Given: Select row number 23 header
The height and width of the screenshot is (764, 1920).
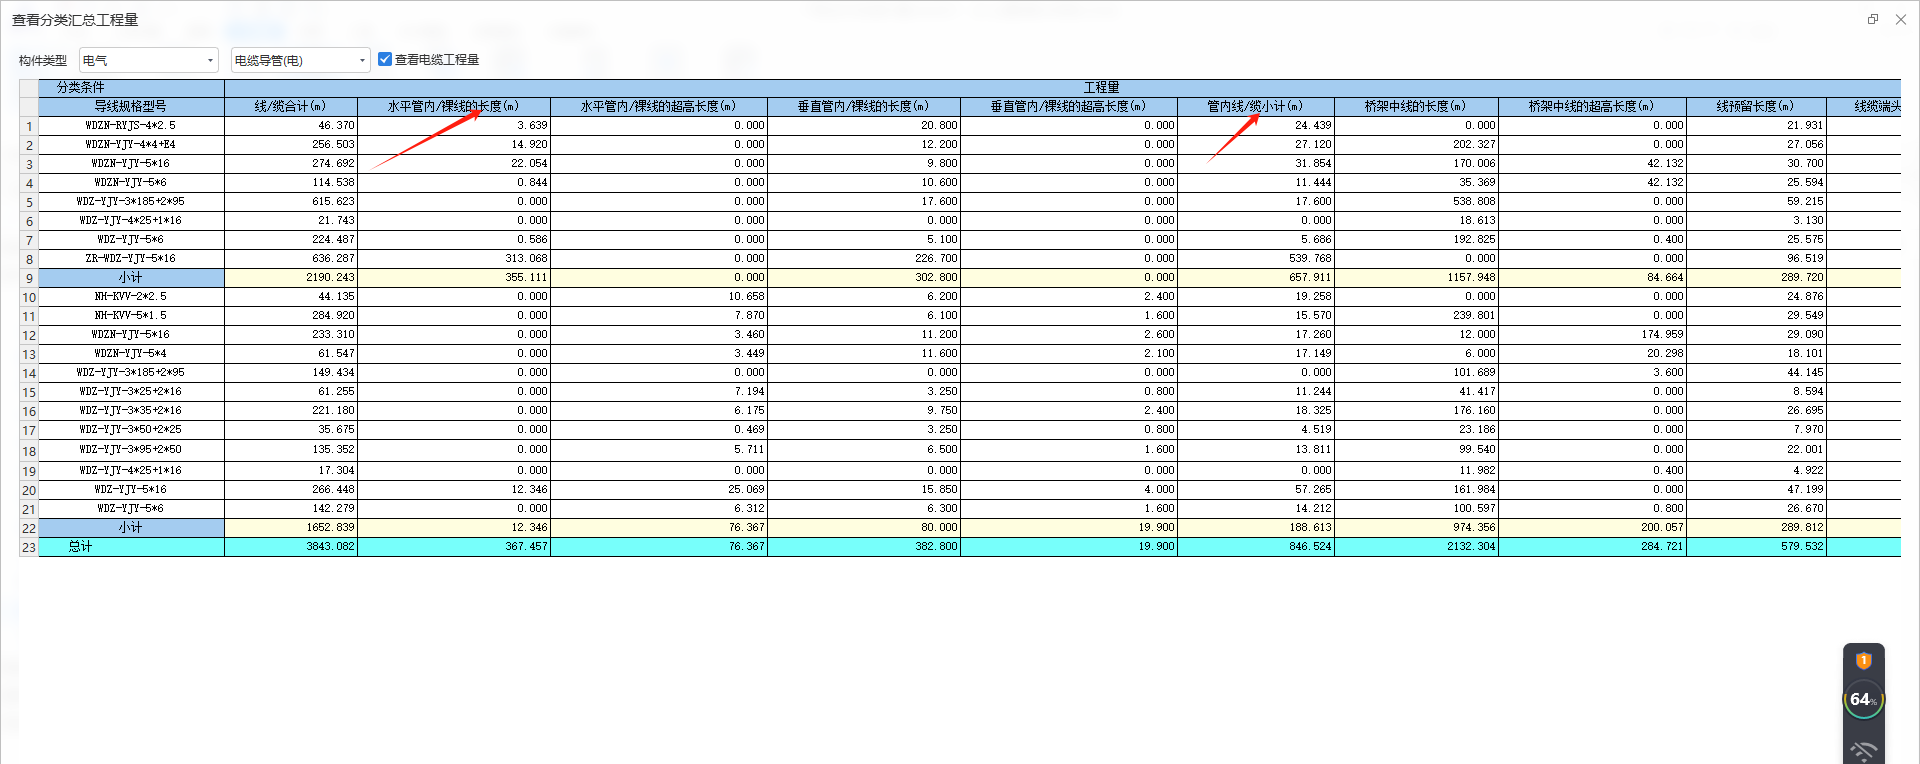Looking at the screenshot, I should coord(29,547).
